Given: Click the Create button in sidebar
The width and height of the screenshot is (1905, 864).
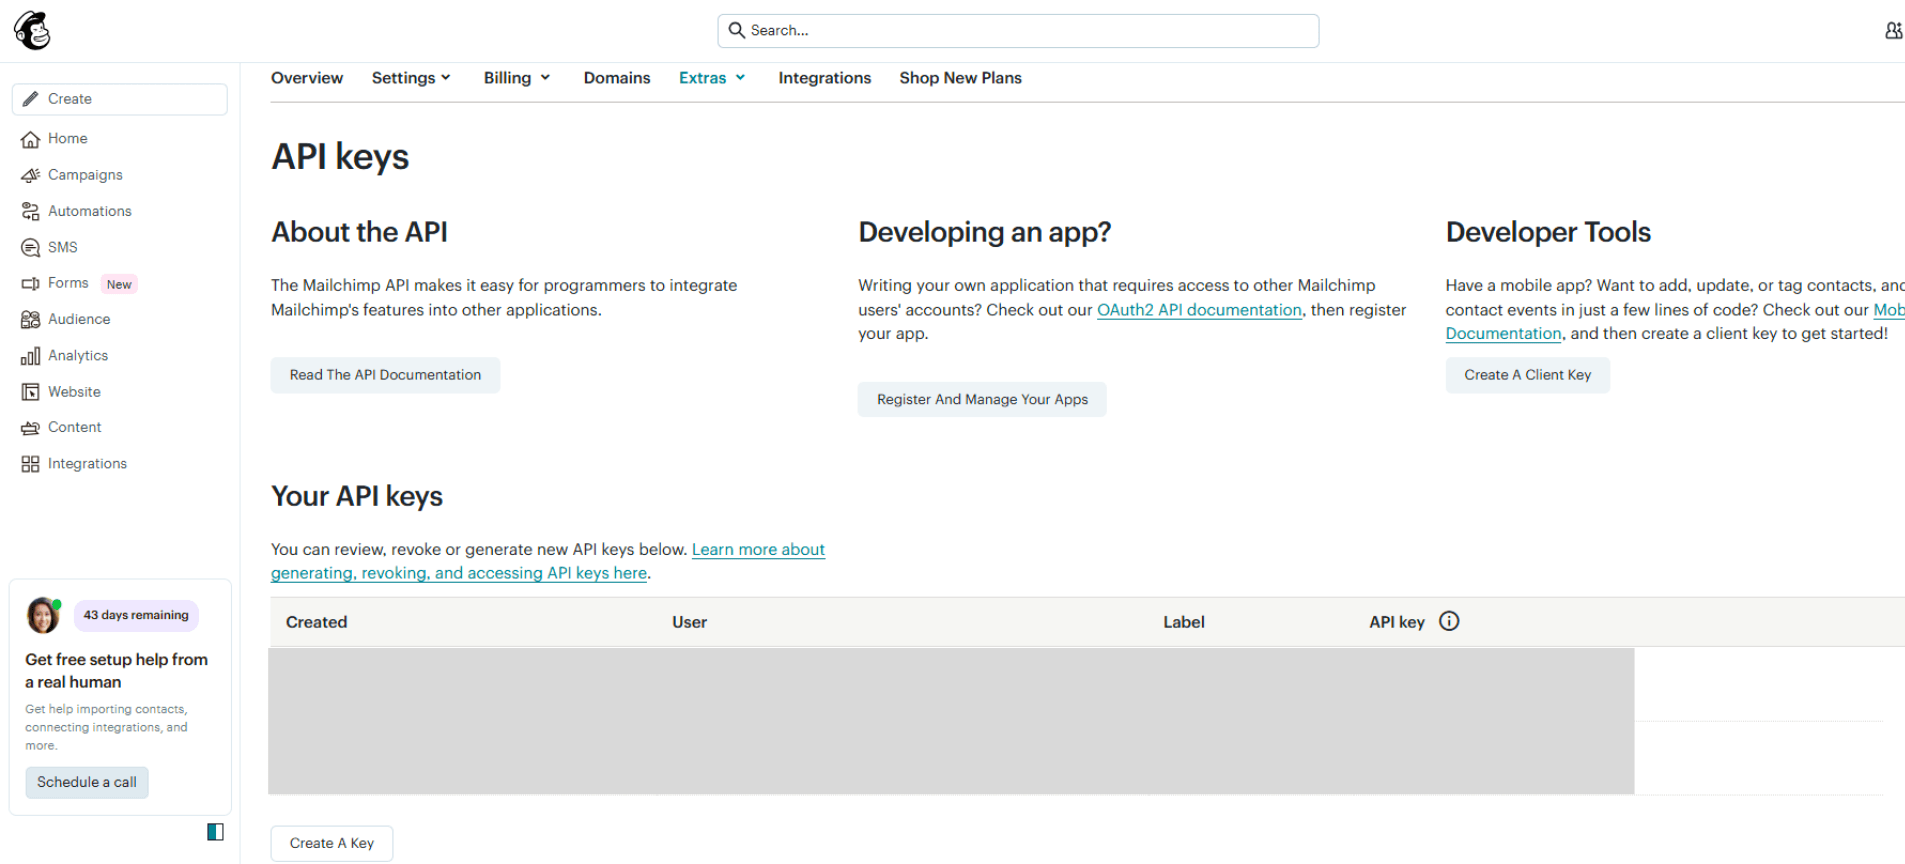Looking at the screenshot, I should coord(119,99).
